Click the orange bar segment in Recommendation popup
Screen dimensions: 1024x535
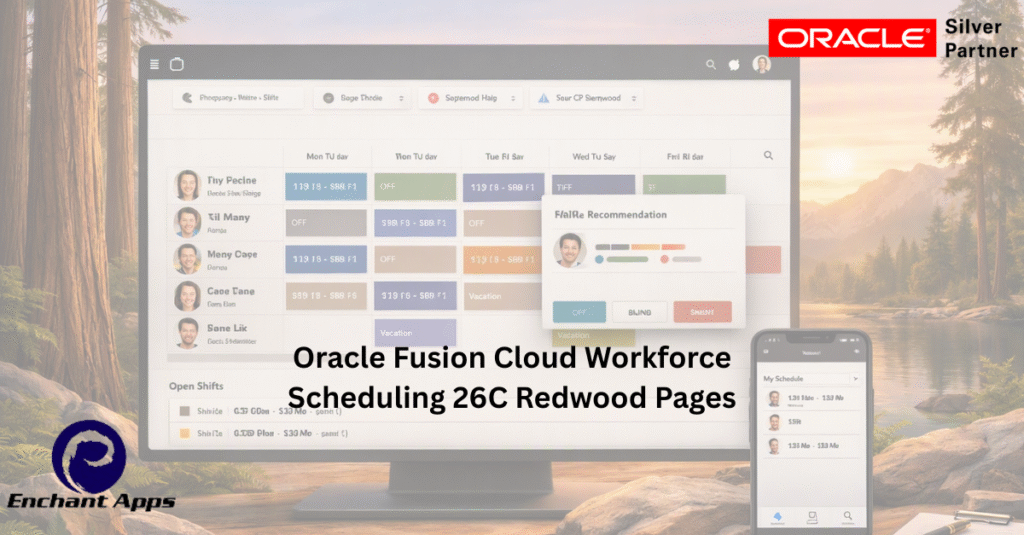[645, 247]
